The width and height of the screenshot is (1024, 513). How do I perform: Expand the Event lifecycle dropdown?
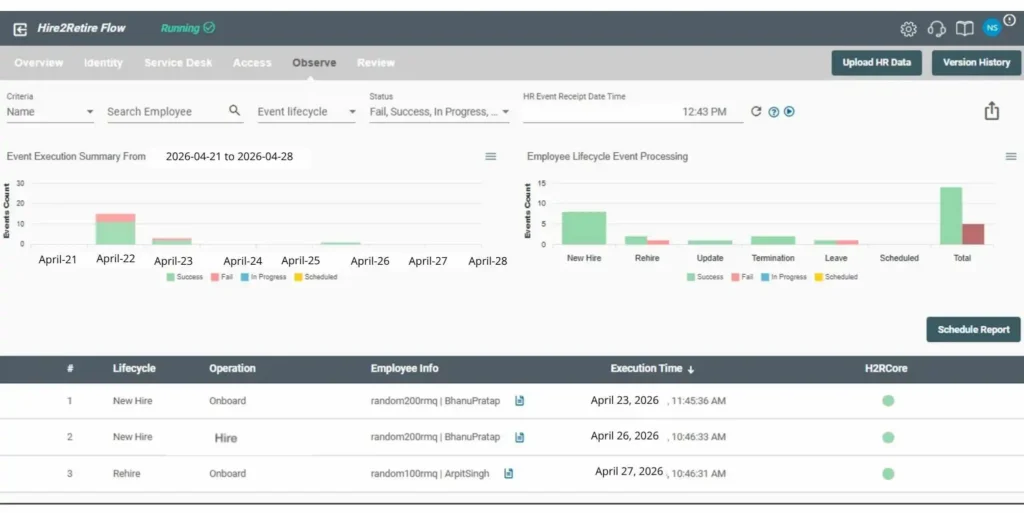click(x=306, y=112)
